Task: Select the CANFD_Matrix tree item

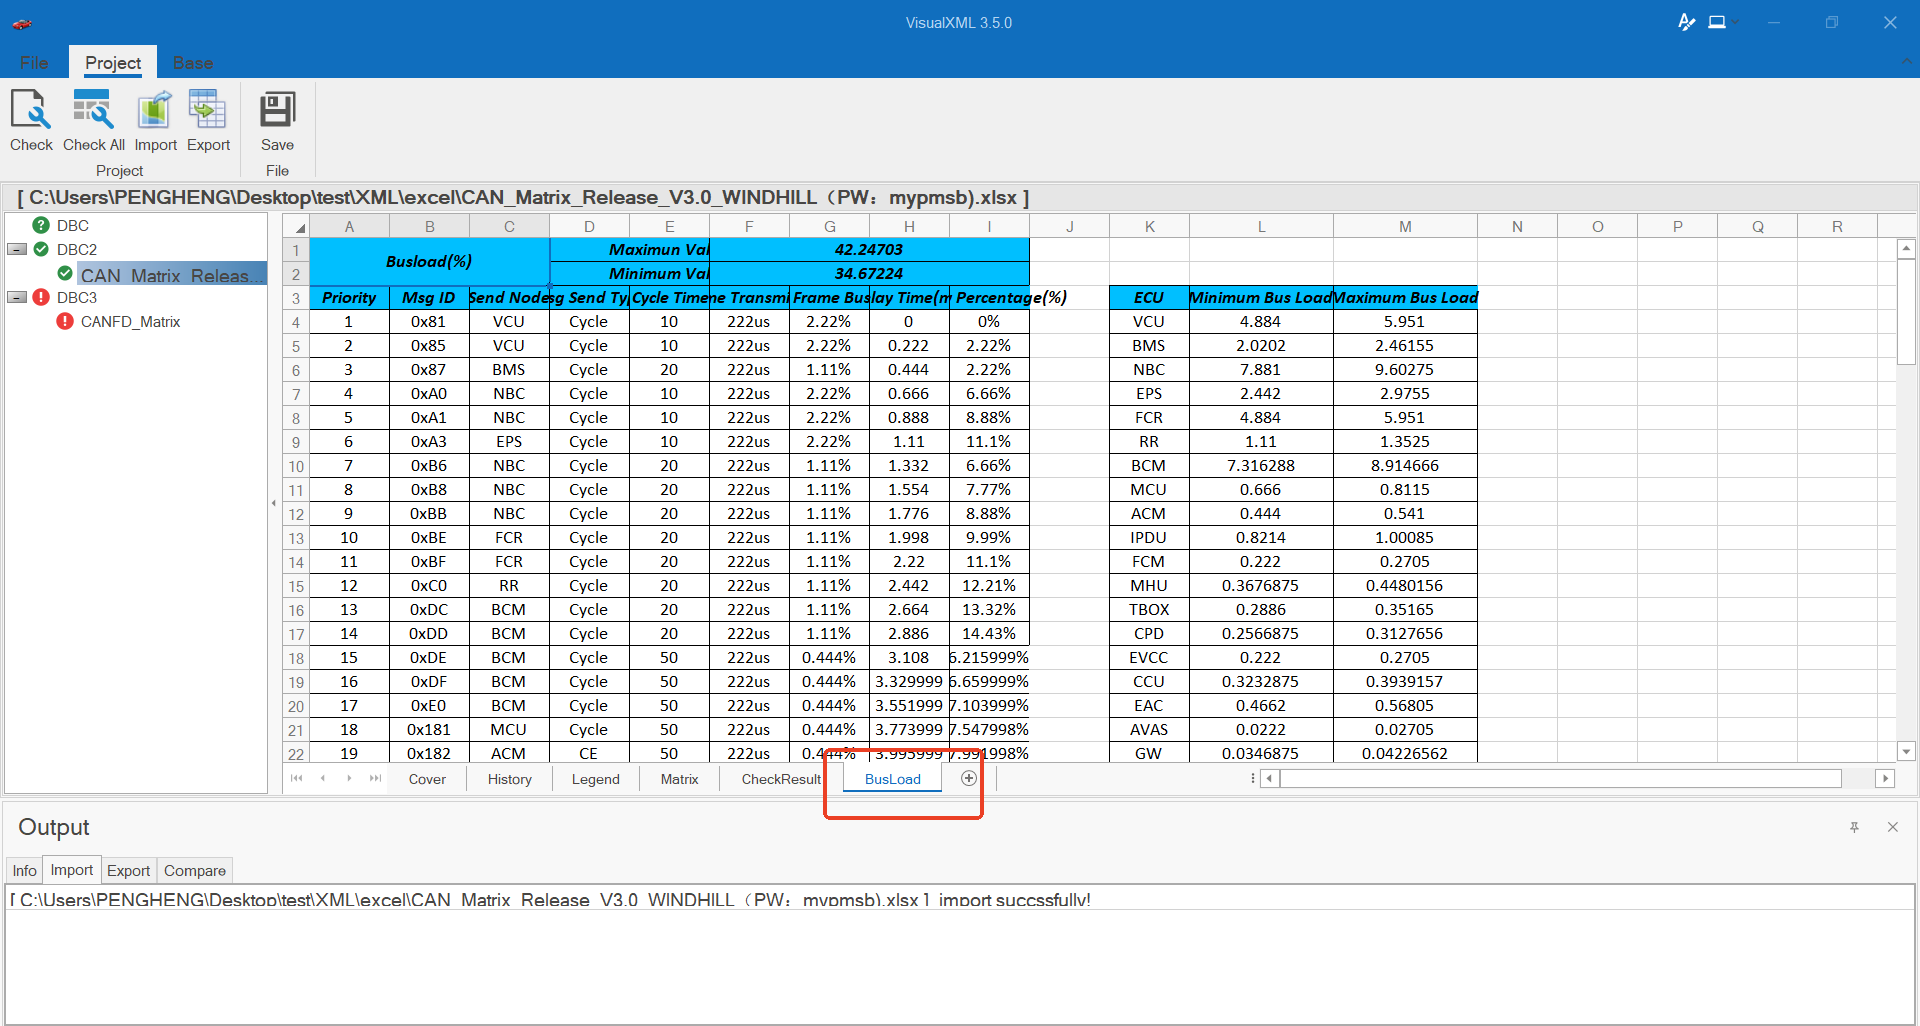Action: point(130,321)
